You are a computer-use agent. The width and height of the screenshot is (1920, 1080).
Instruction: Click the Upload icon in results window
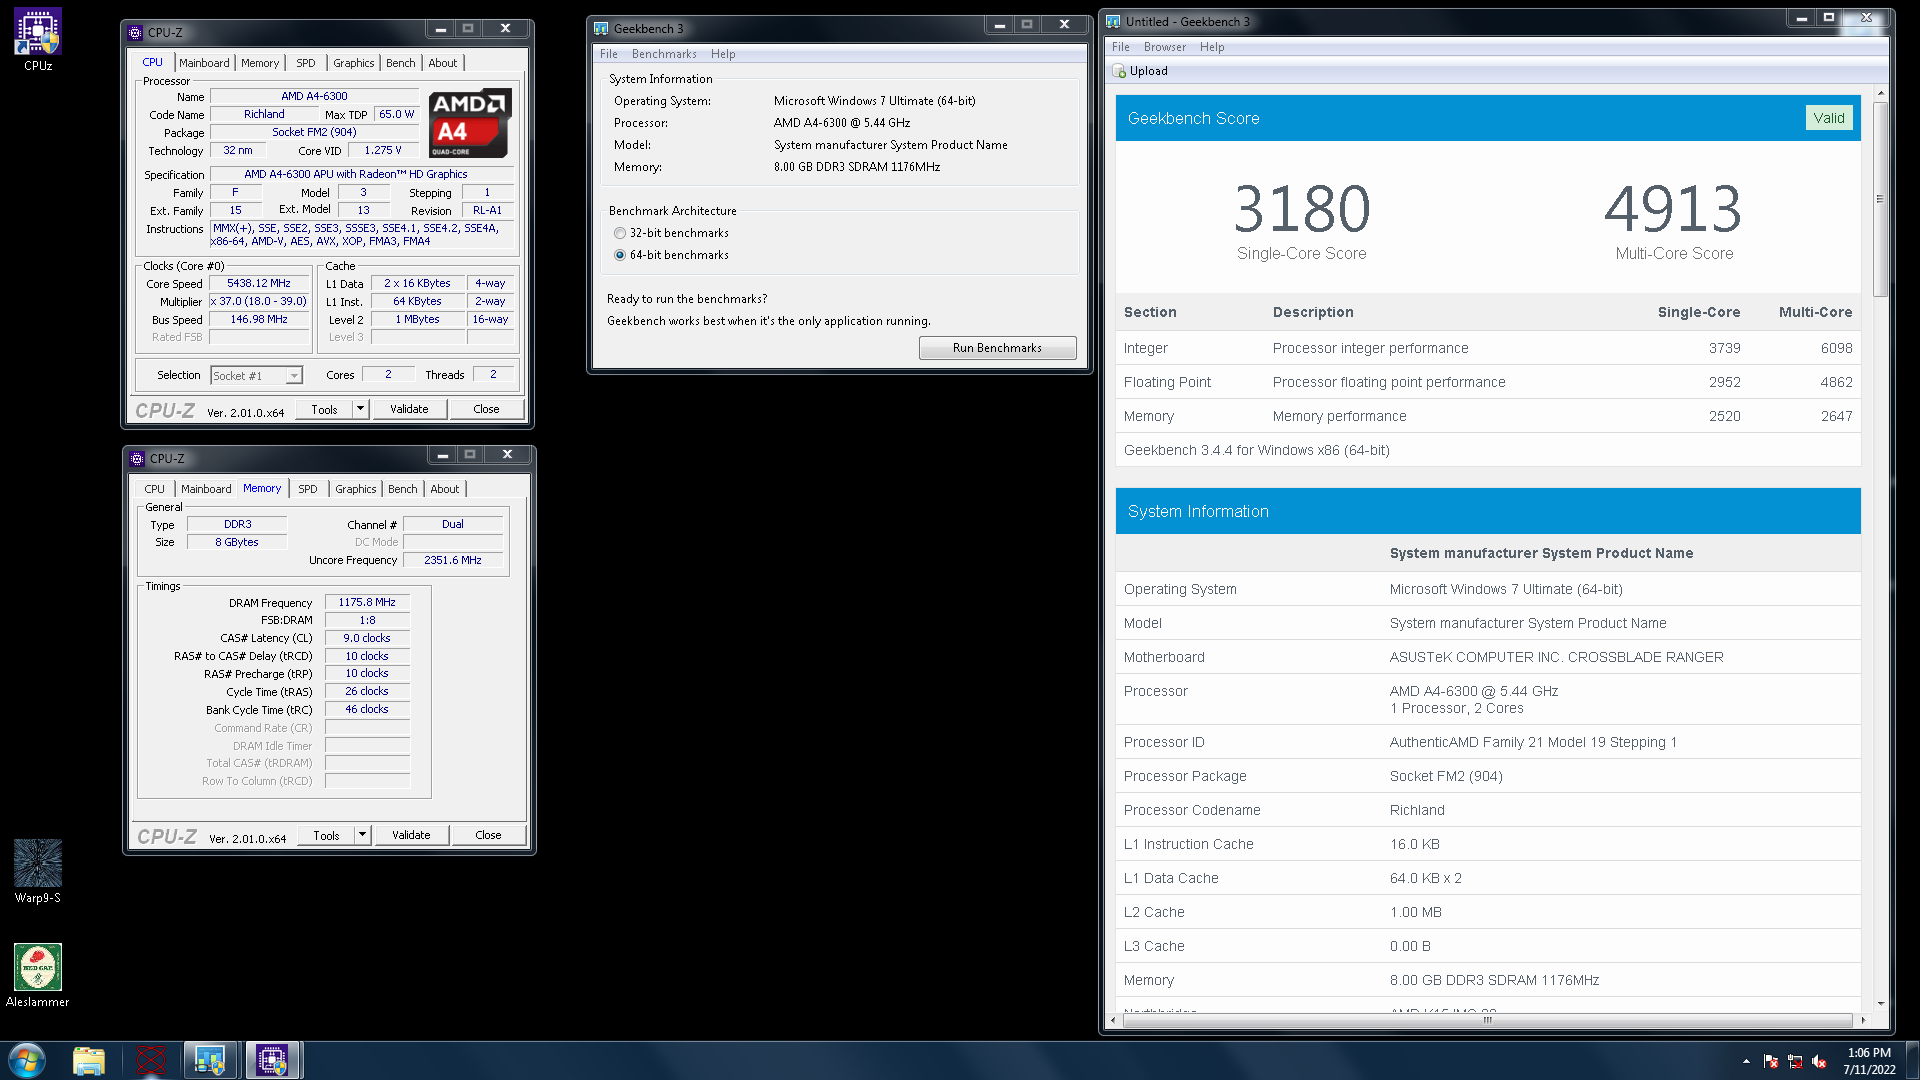[1120, 71]
